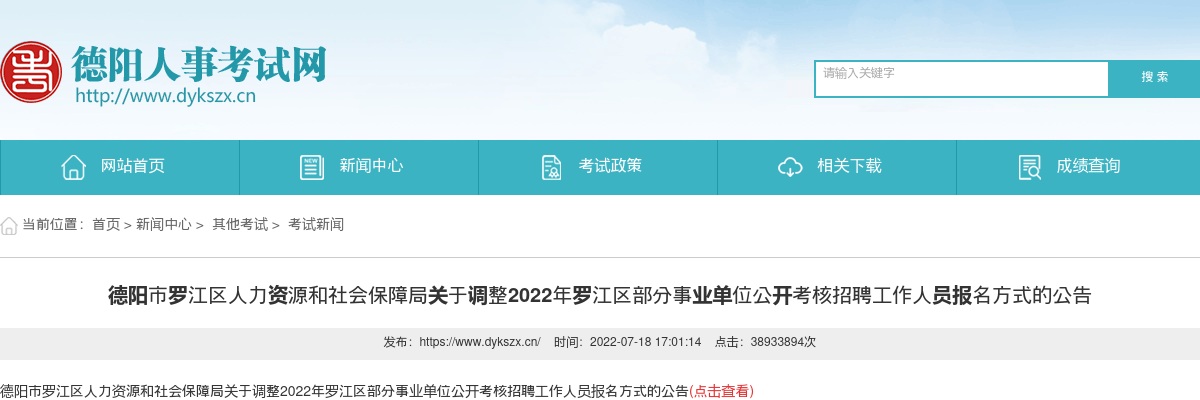This screenshot has width=1200, height=400.
Task: Click 考试新闻 in the breadcrumb trail
Action: click(316, 225)
